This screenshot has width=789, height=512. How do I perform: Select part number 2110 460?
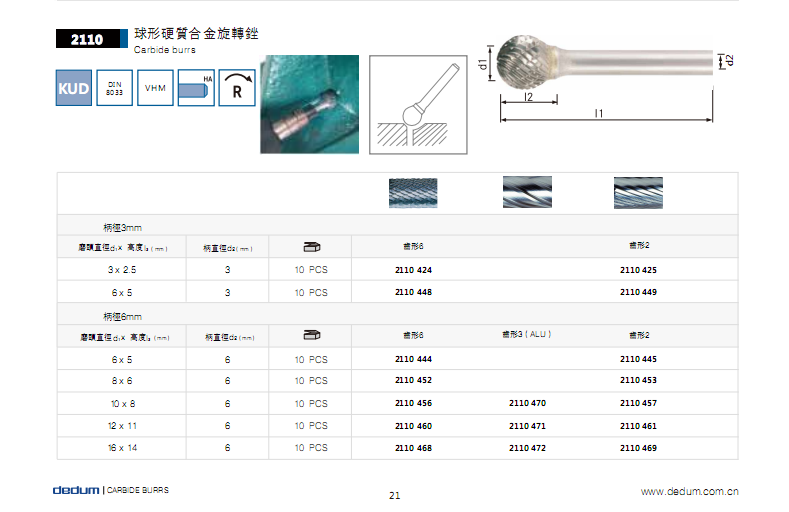(x=413, y=426)
